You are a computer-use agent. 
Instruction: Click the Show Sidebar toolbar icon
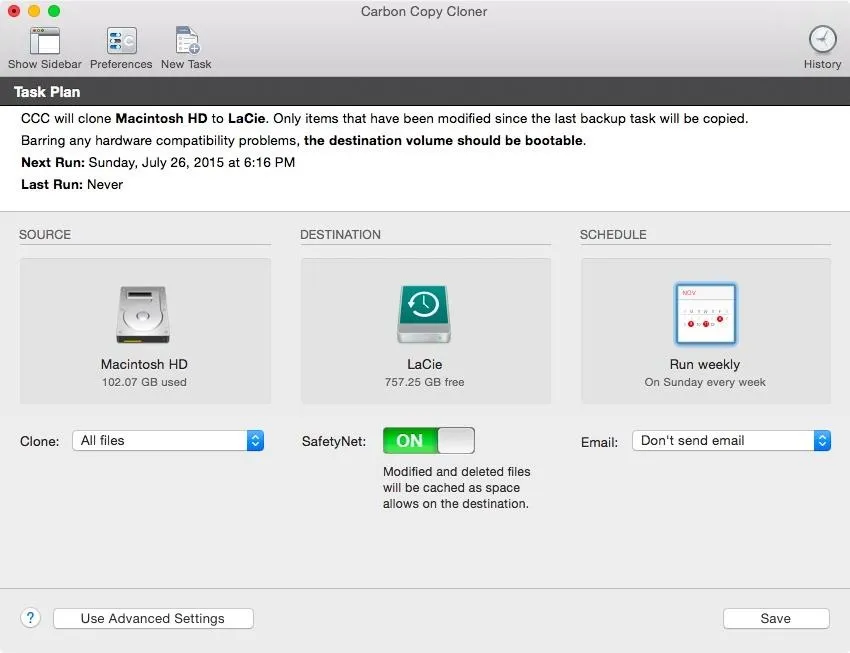pos(44,41)
